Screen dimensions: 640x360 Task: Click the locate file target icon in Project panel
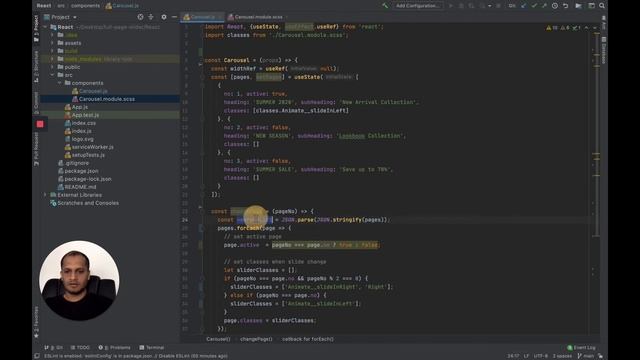pyautogui.click(x=140, y=17)
